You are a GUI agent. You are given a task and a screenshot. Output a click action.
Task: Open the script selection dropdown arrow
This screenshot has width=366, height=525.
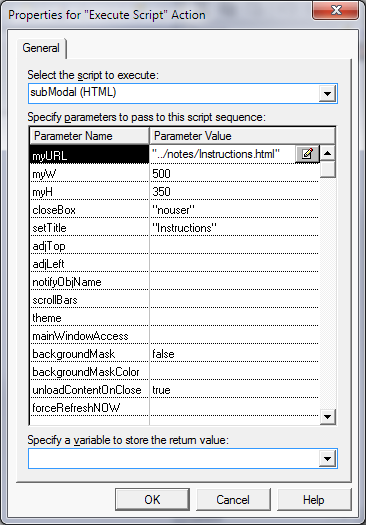[x=327, y=93]
